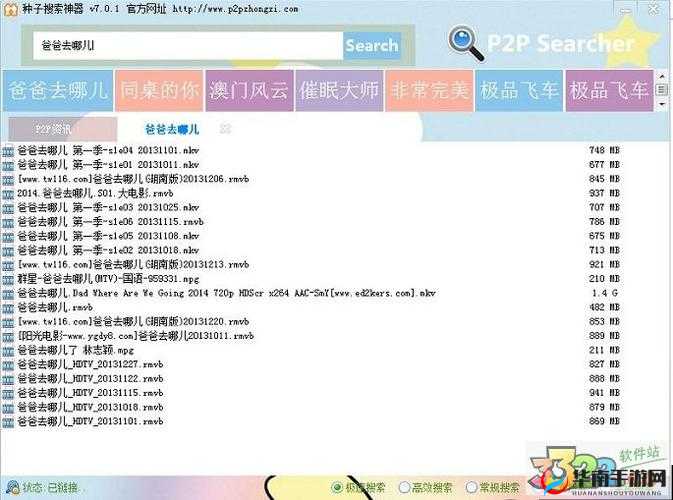Image resolution: width=673 pixels, height=500 pixels.
Task: Click video icon of s1e03 20131025.mkv row
Action: point(8,208)
